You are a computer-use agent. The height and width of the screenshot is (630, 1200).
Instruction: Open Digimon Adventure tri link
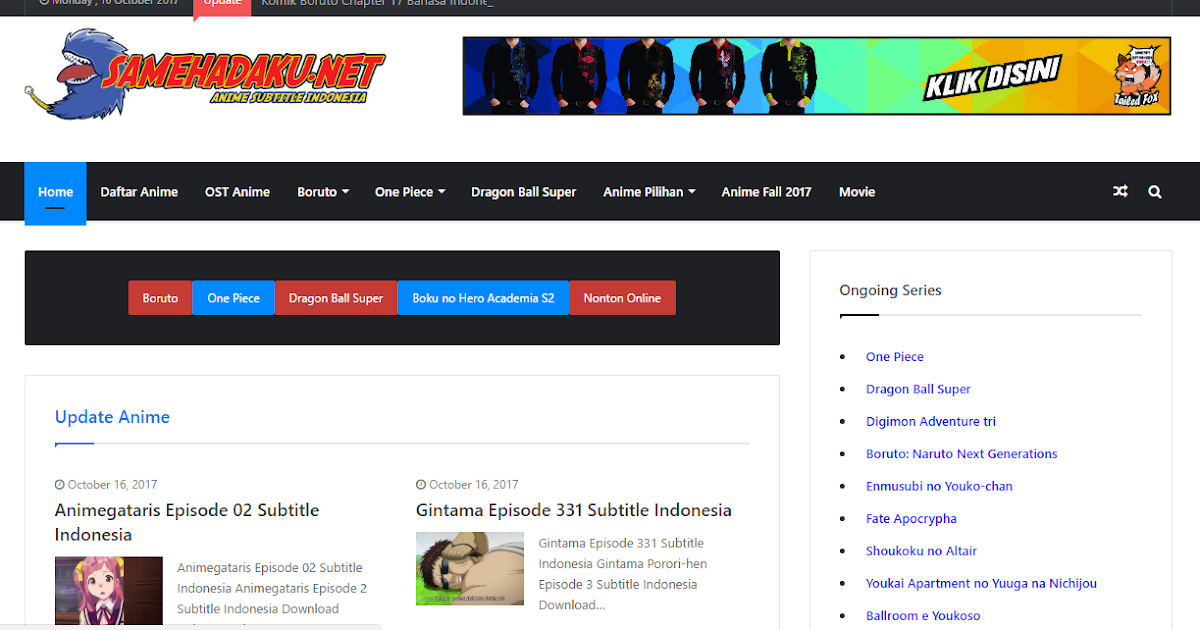click(931, 422)
